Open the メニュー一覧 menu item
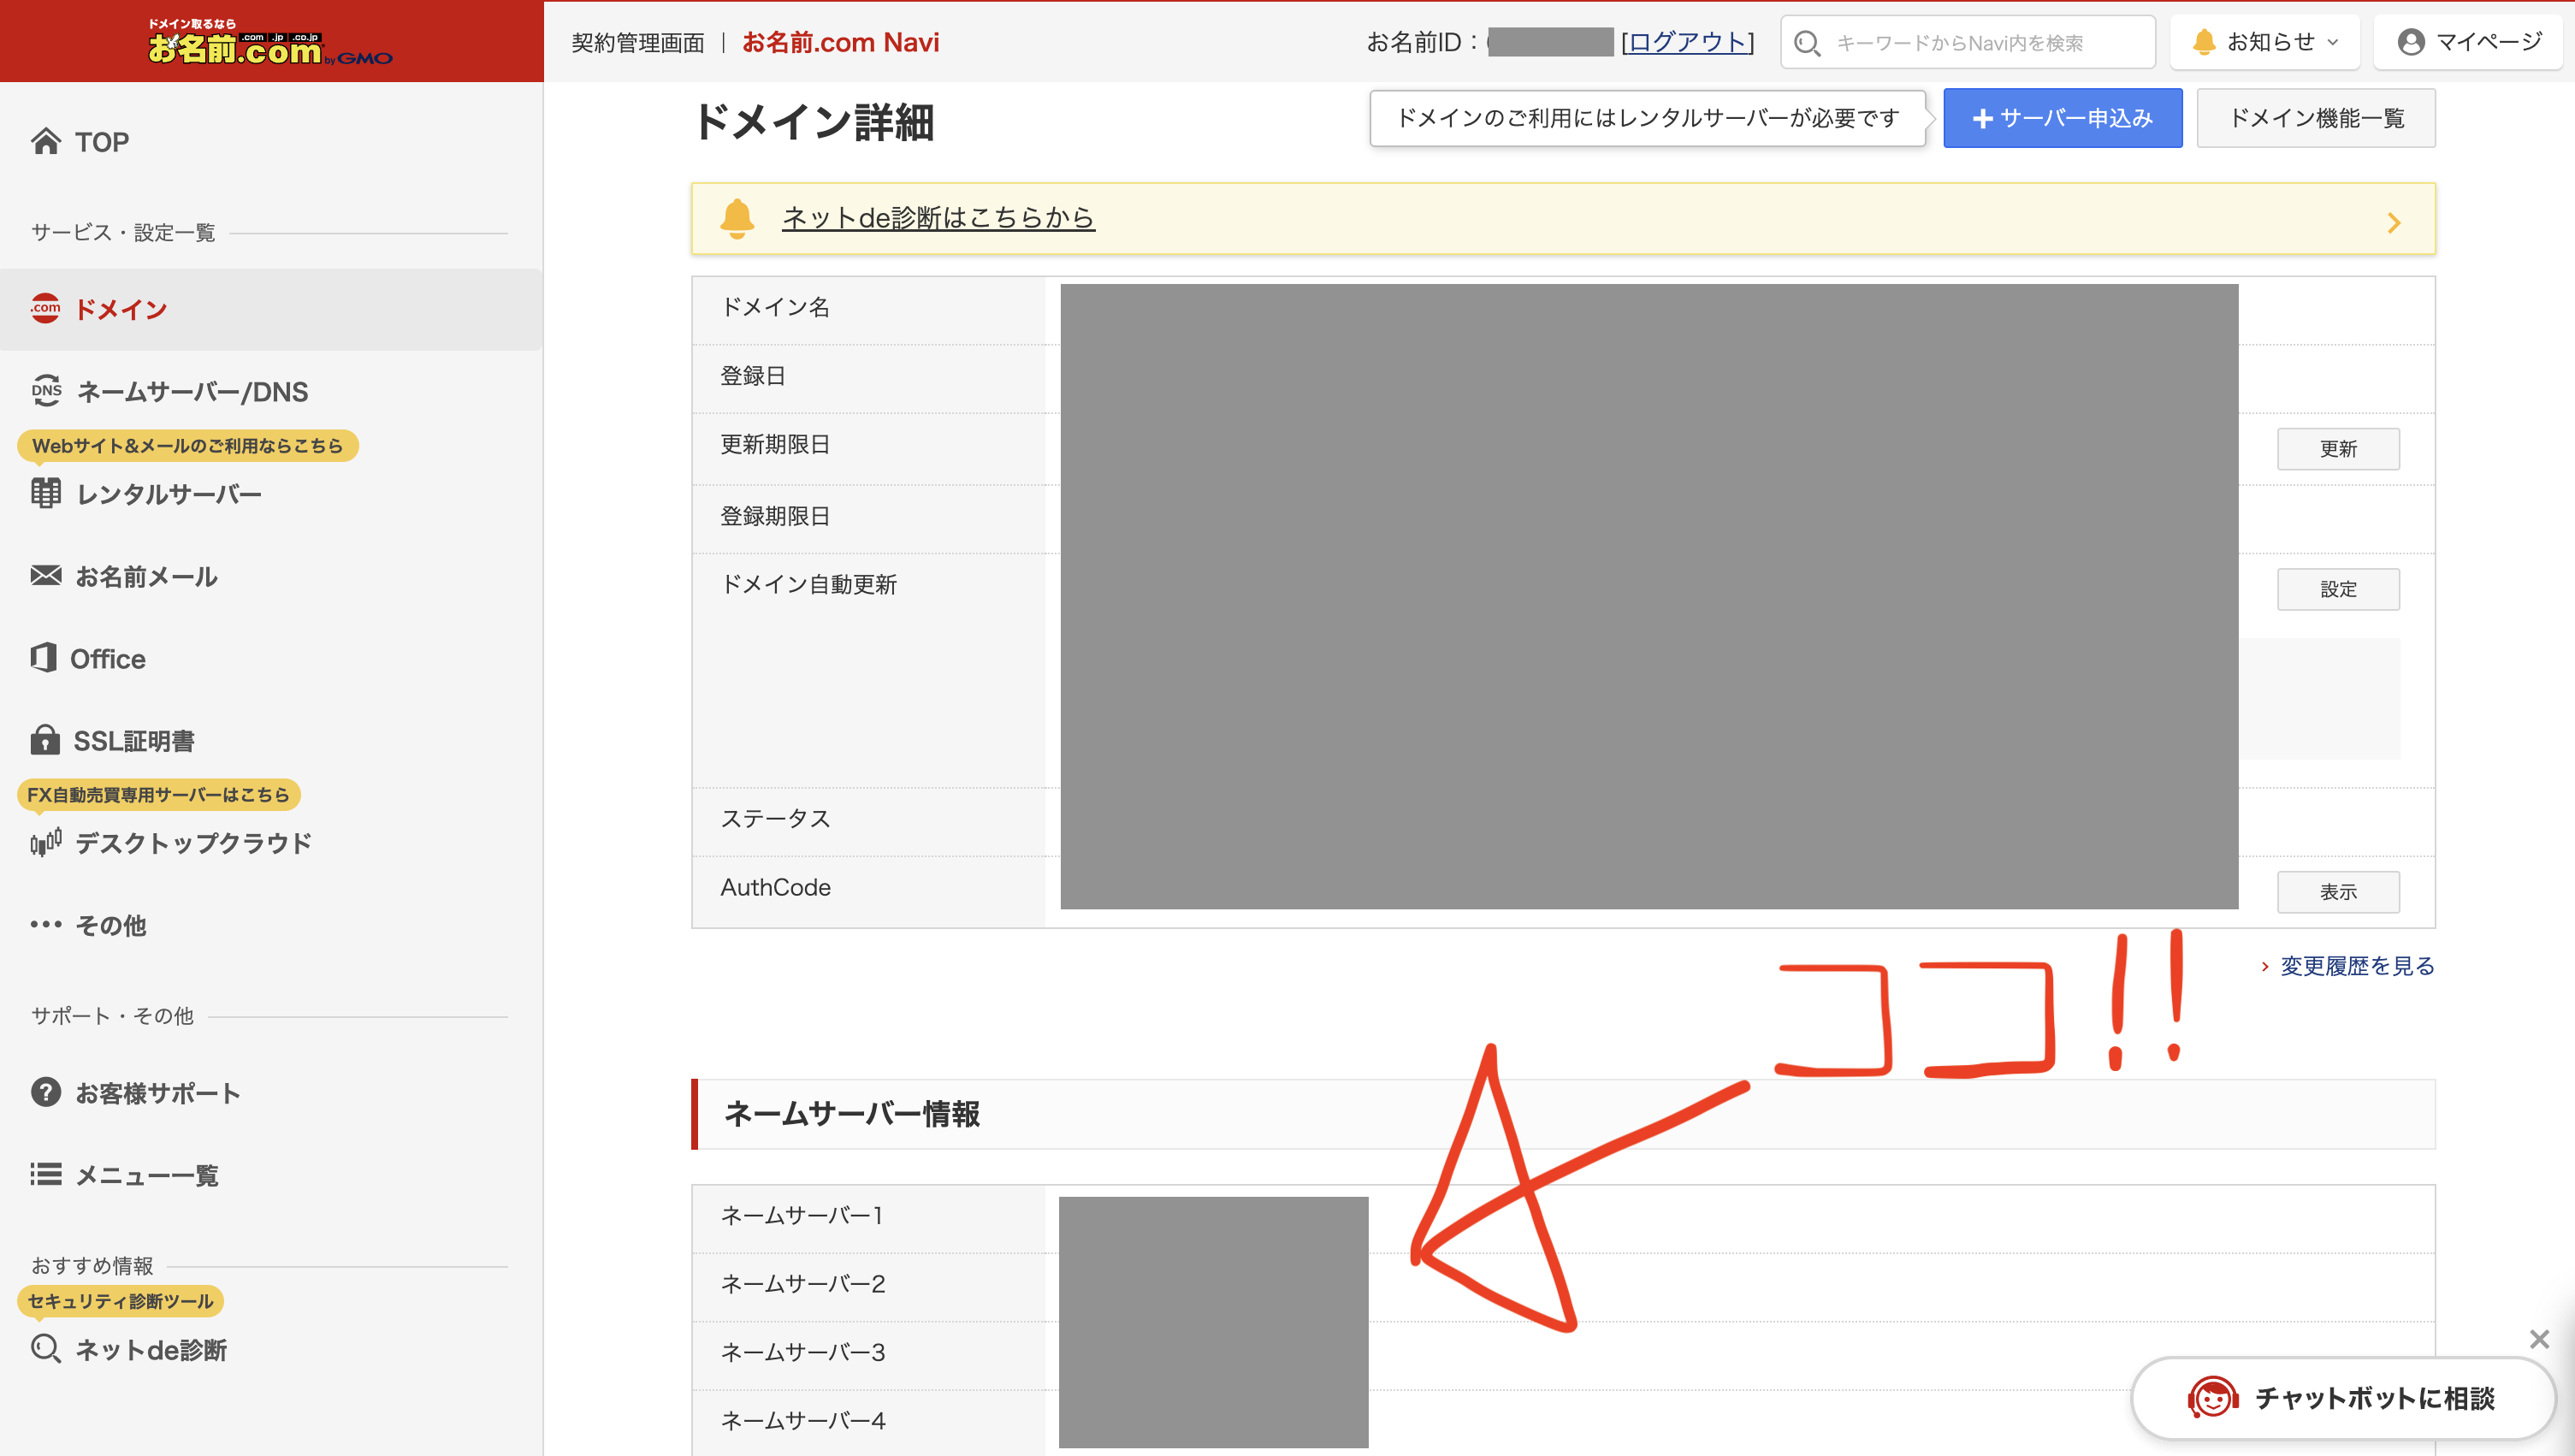This screenshot has height=1456, width=2575. point(146,1175)
